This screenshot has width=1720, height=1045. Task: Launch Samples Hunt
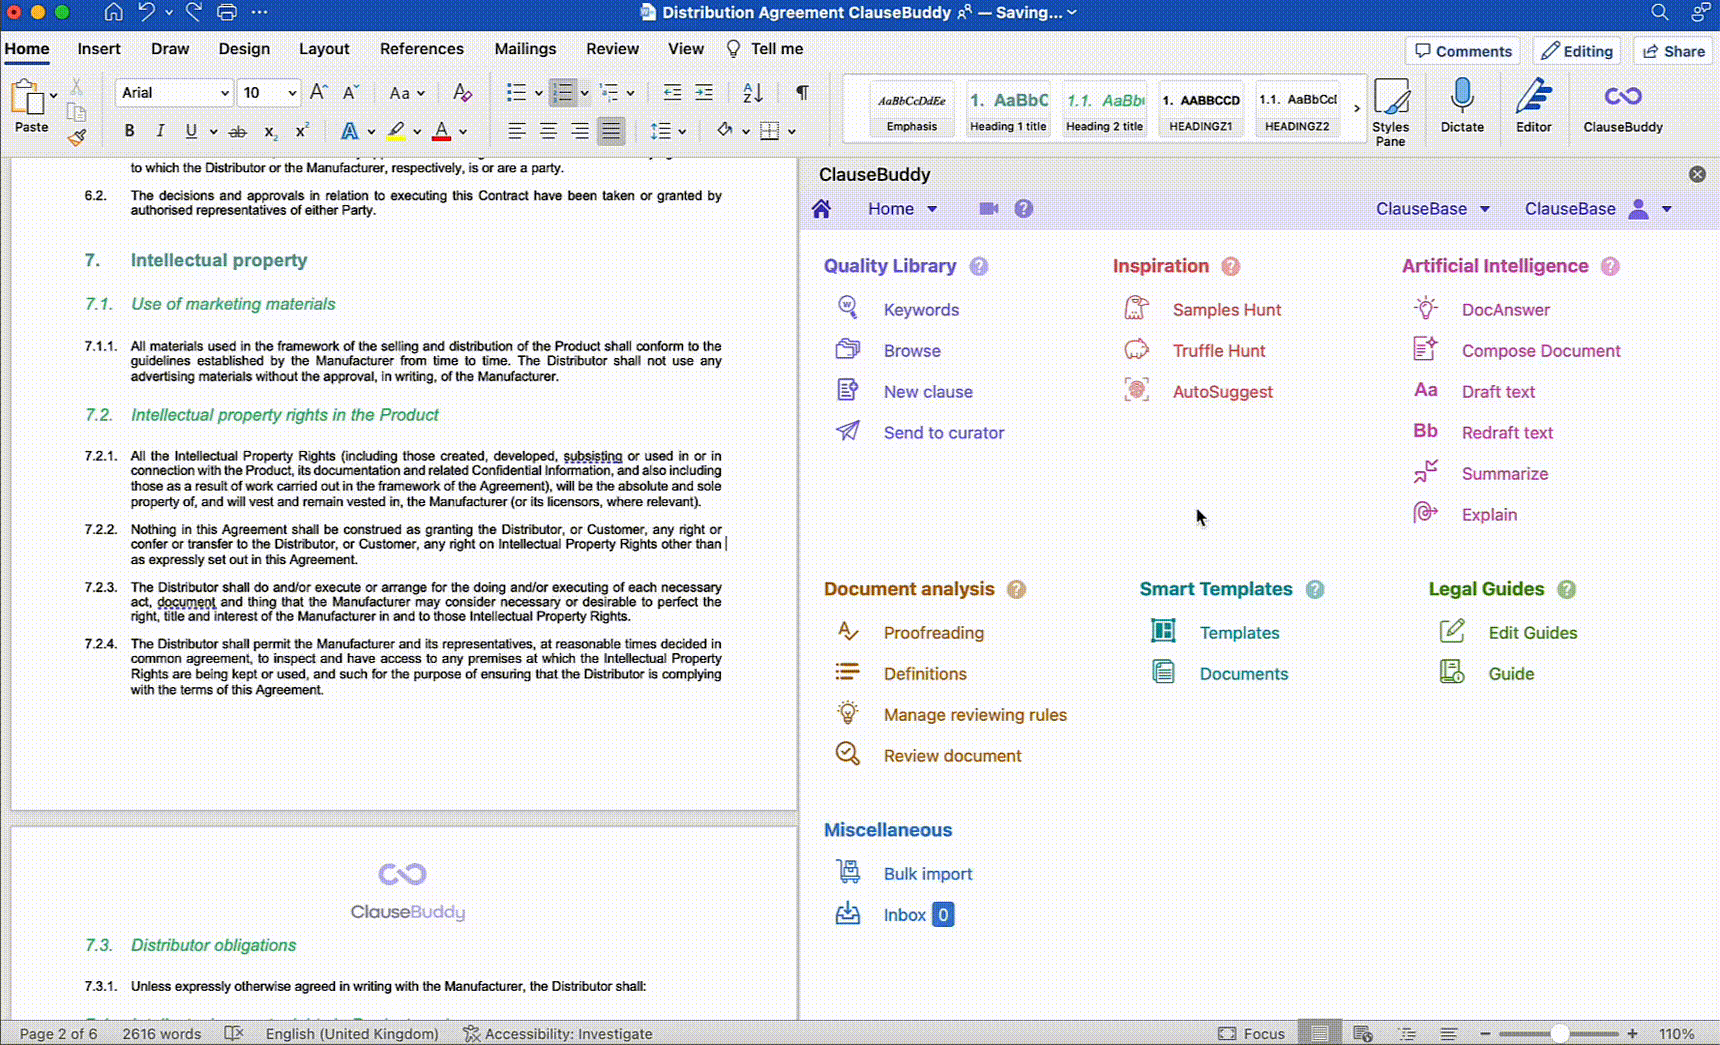1226,310
